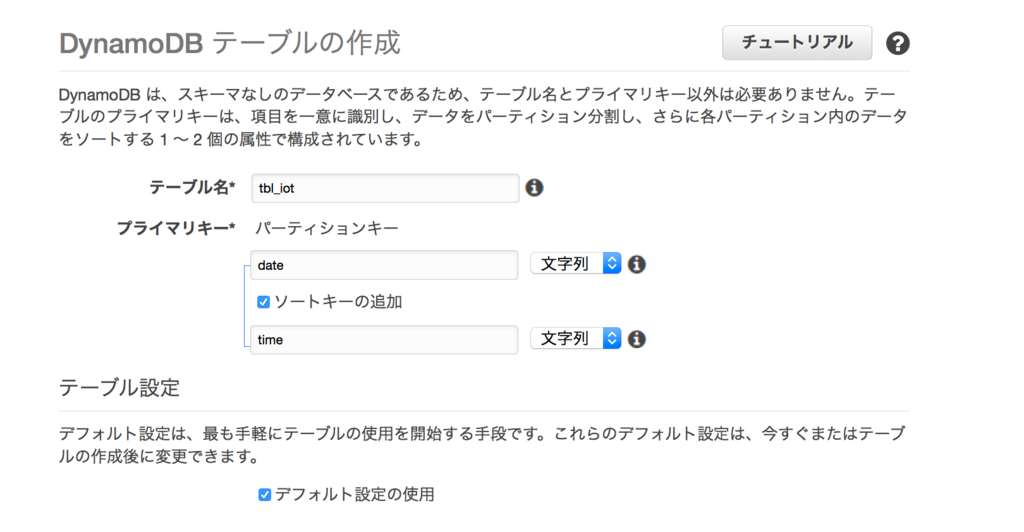The width and height of the screenshot is (1024, 532).
Task: Click the partition key field containing date
Action: [384, 265]
